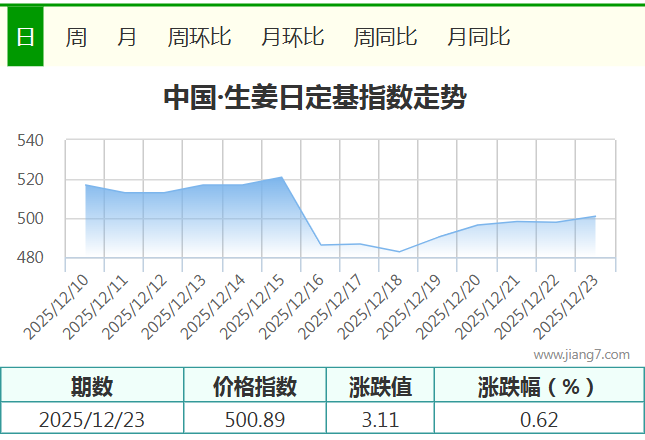
Task: Click the 价格指数 column header
Action: click(x=255, y=386)
